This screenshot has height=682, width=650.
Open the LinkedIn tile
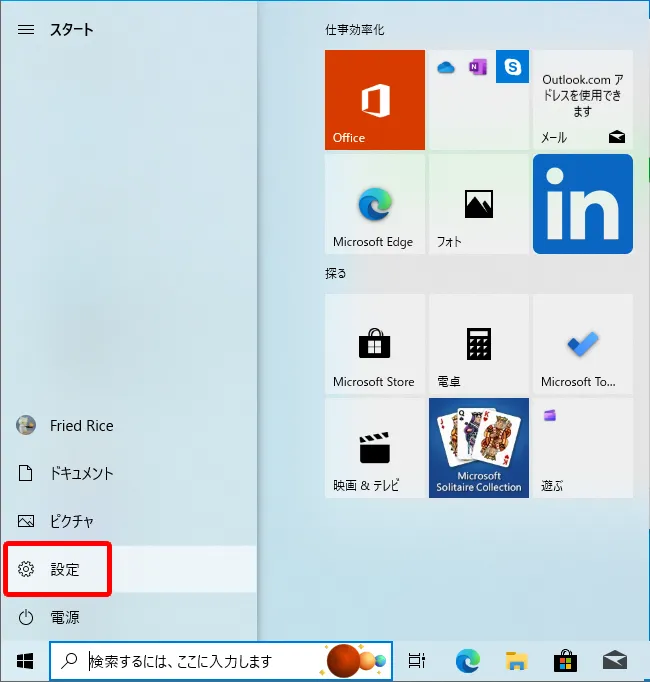(x=583, y=204)
